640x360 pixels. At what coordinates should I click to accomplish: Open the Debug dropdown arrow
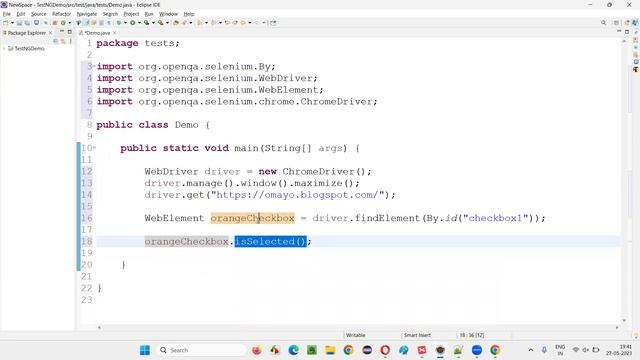pos(125,23)
